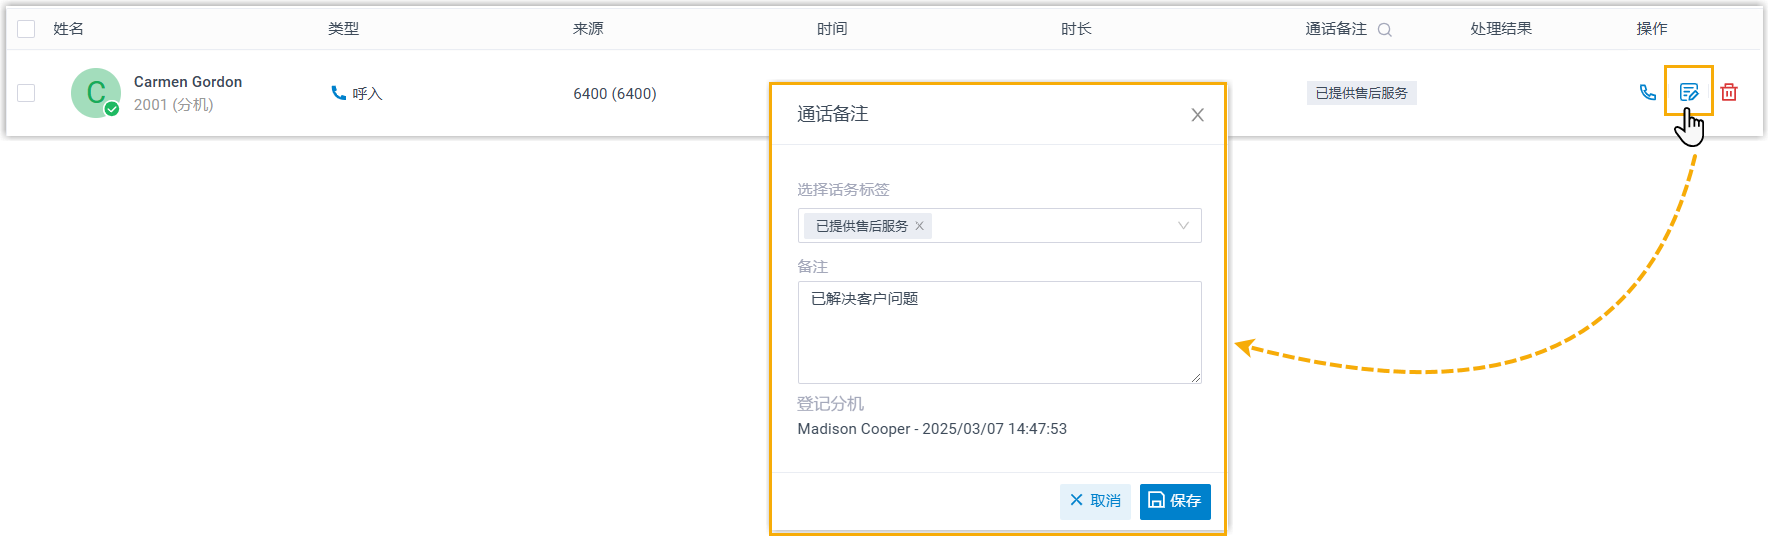
Task: Click the 已提供售后服务 tag in table row
Action: [x=1361, y=93]
